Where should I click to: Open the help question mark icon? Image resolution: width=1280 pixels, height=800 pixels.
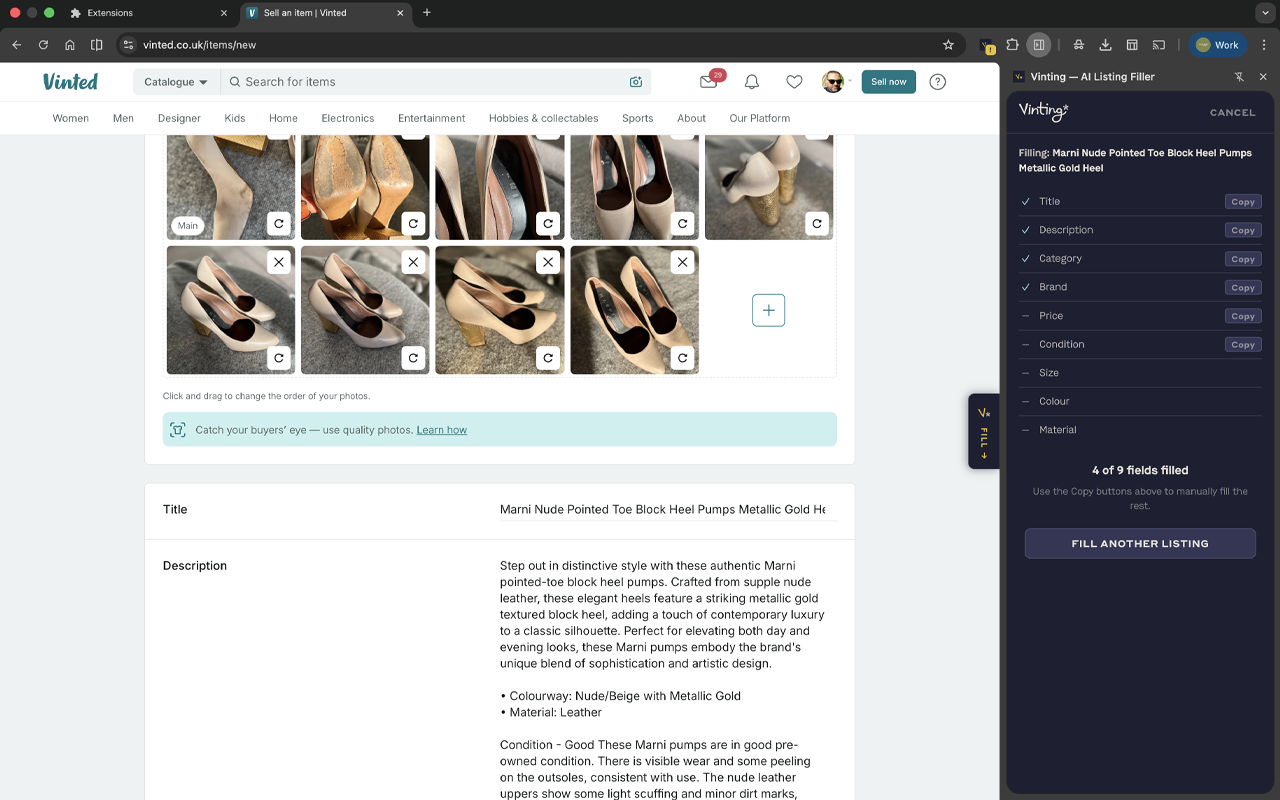[x=937, y=82]
